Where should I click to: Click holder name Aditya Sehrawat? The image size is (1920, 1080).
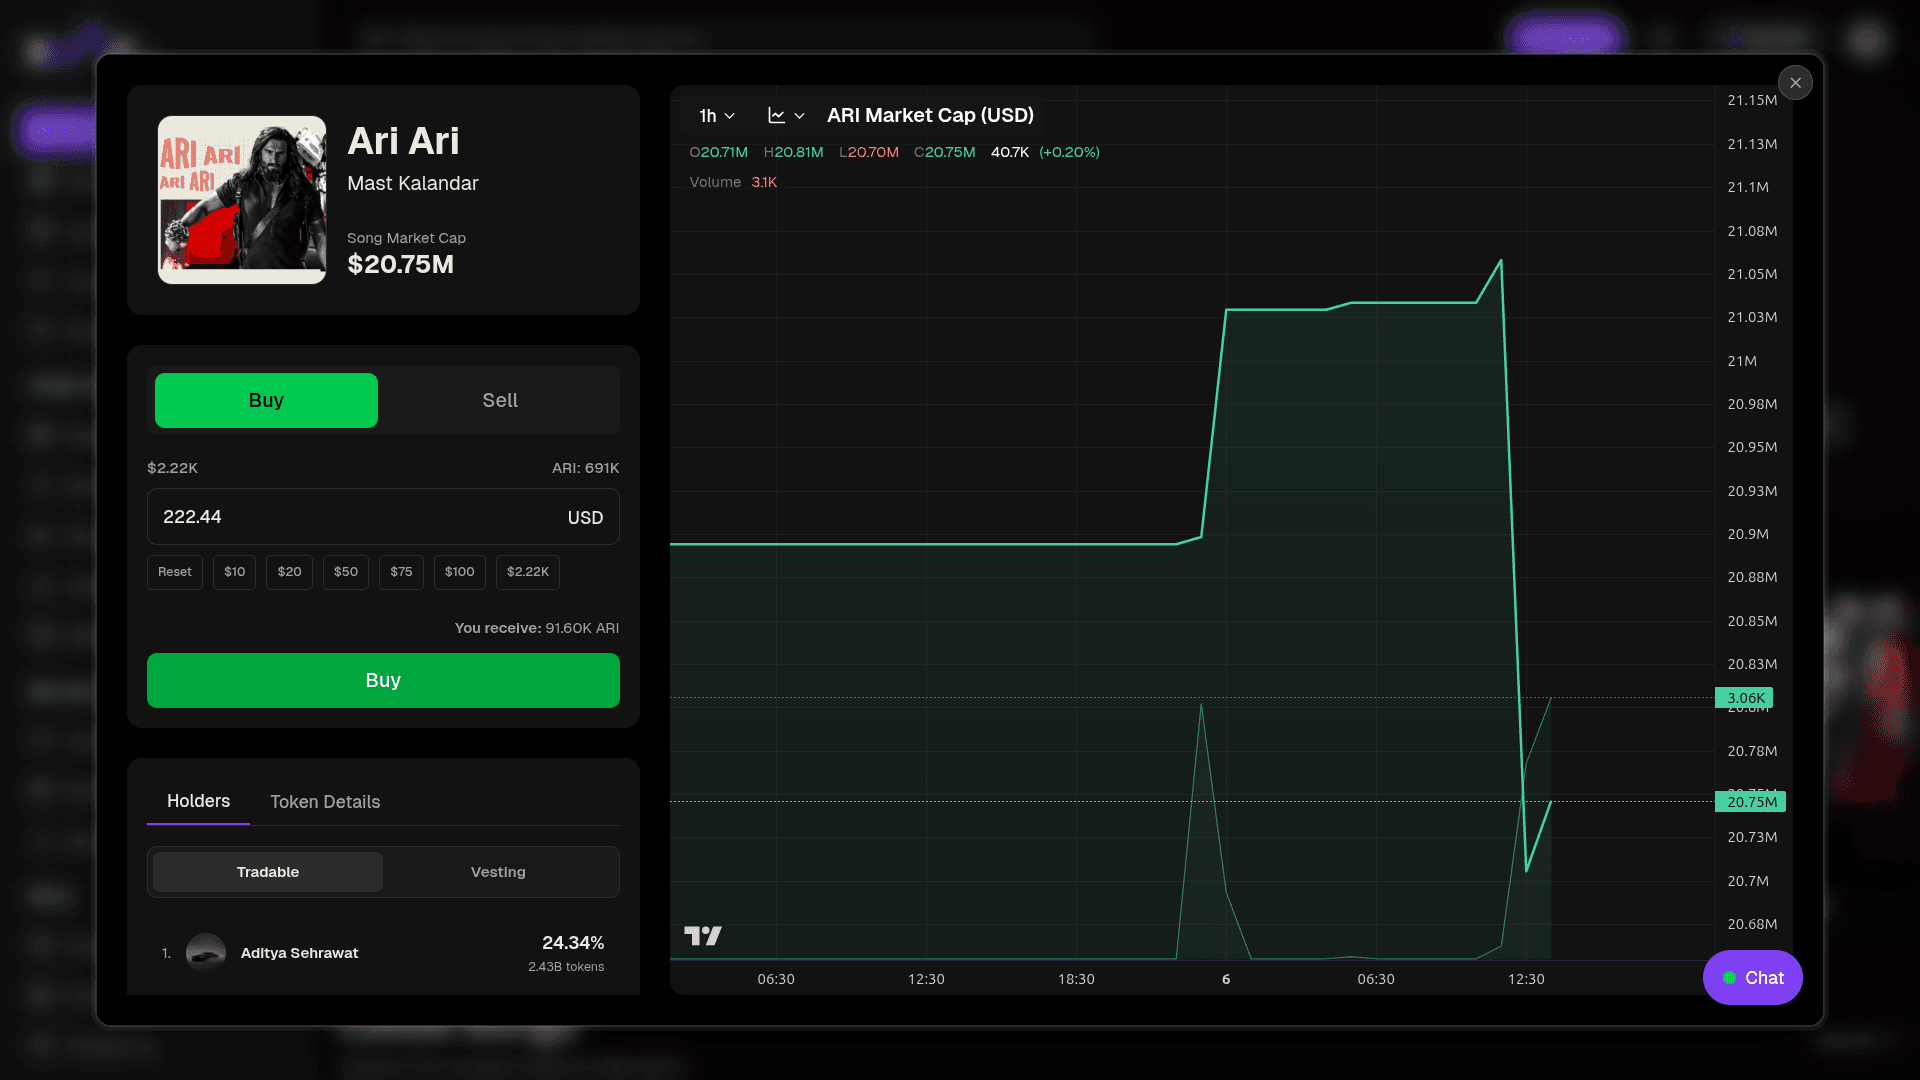pos(299,953)
